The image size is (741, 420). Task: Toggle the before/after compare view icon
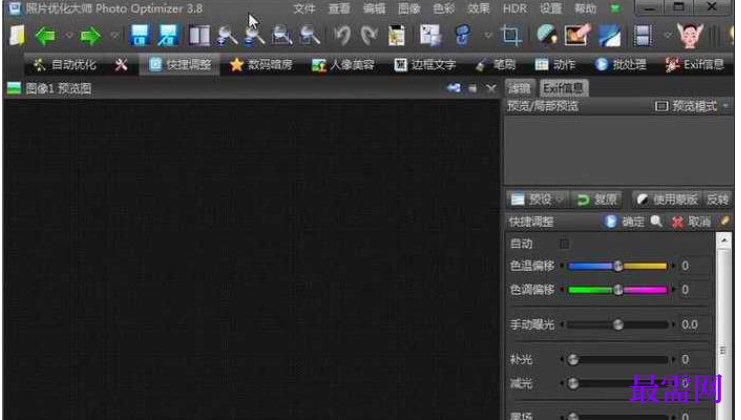199,35
